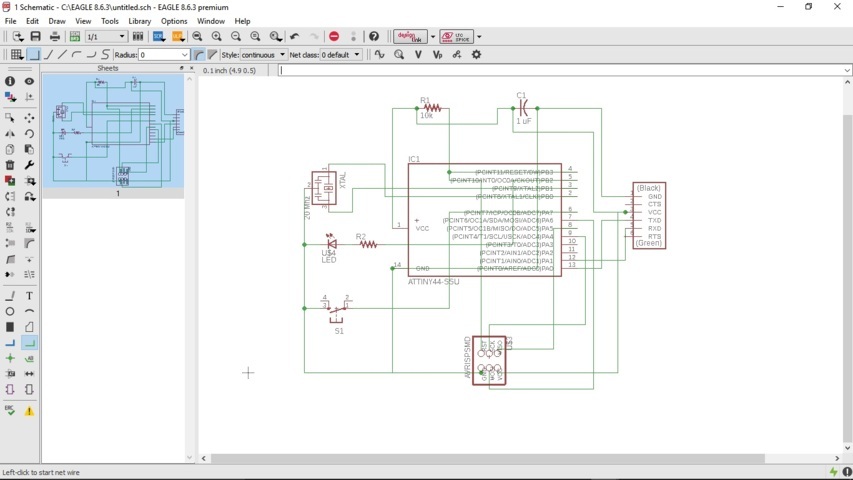The image size is (853, 480).
Task: Open the Radius value dropdown
Action: click(184, 55)
